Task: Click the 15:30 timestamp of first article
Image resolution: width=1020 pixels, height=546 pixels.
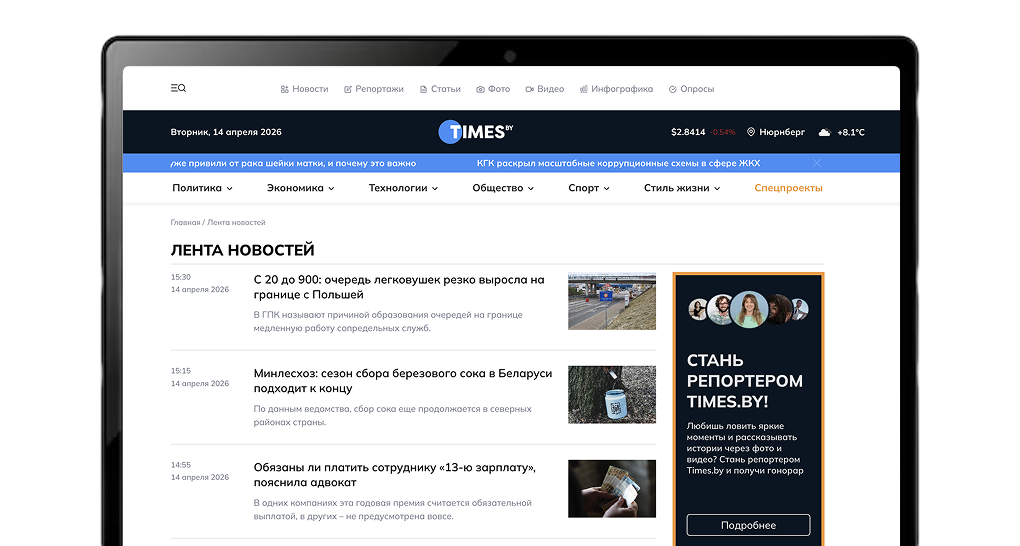Action: point(181,277)
